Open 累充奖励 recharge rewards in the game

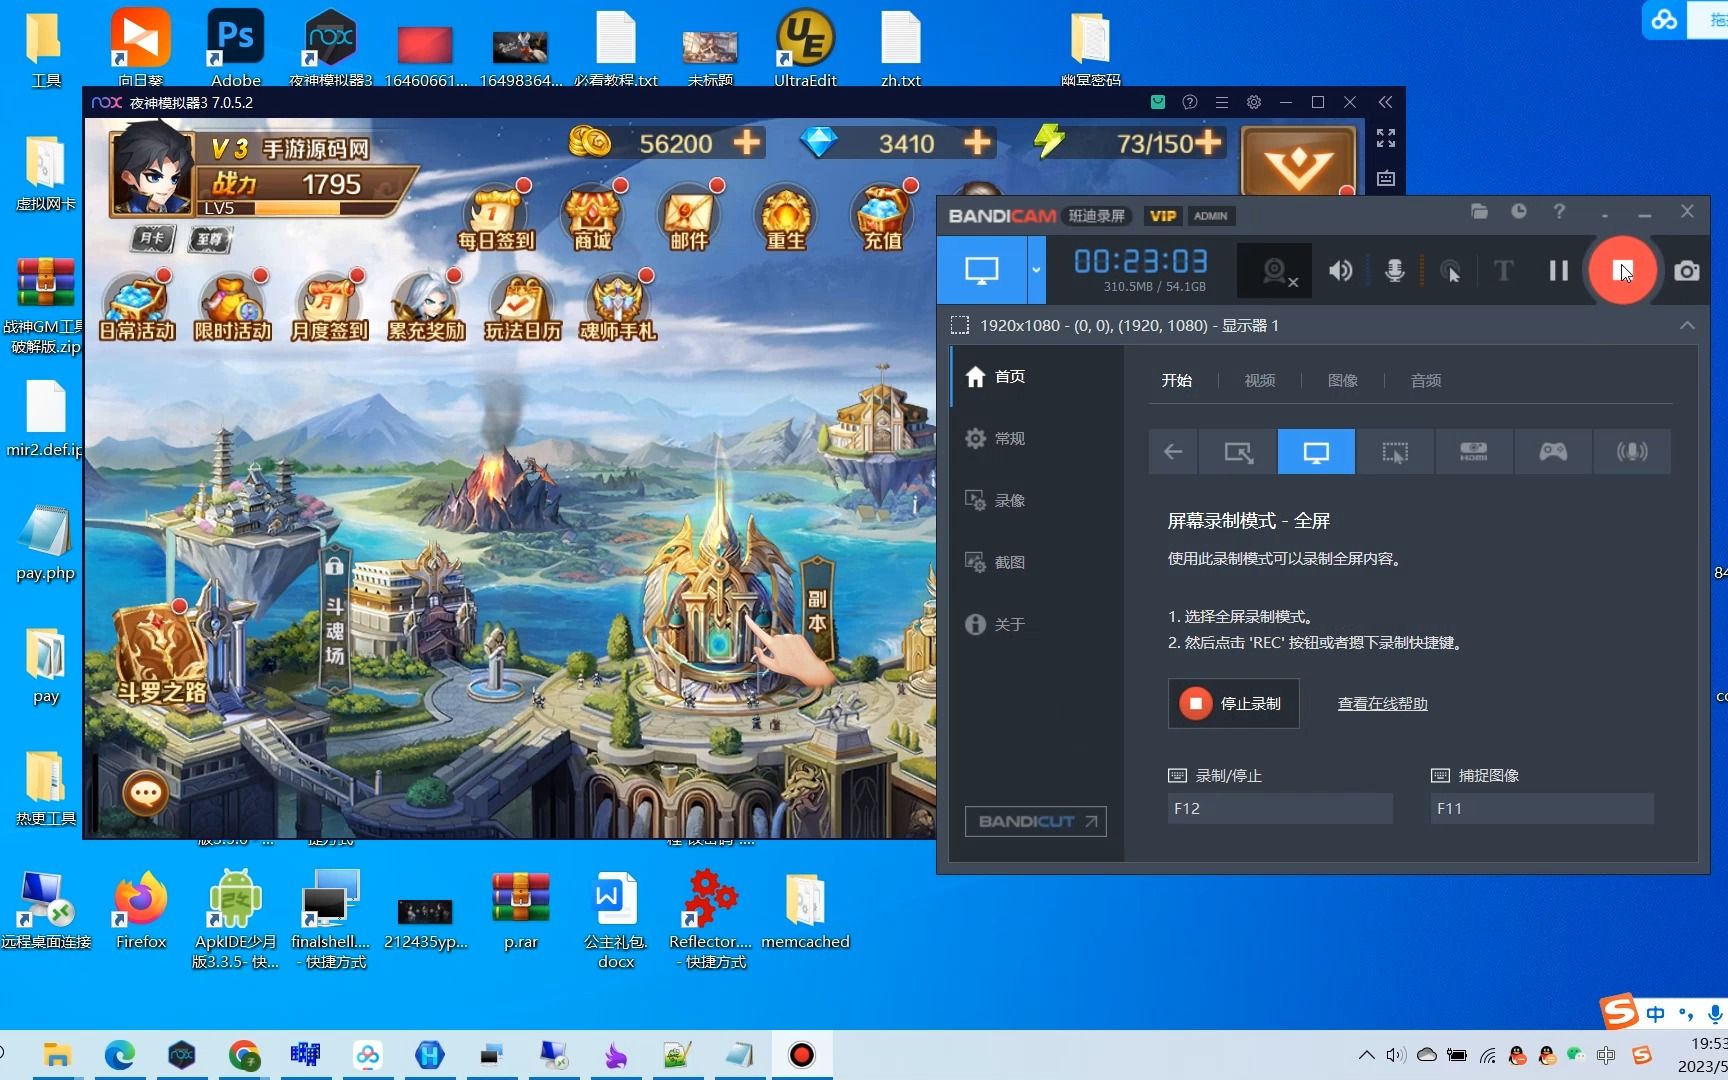(x=426, y=306)
